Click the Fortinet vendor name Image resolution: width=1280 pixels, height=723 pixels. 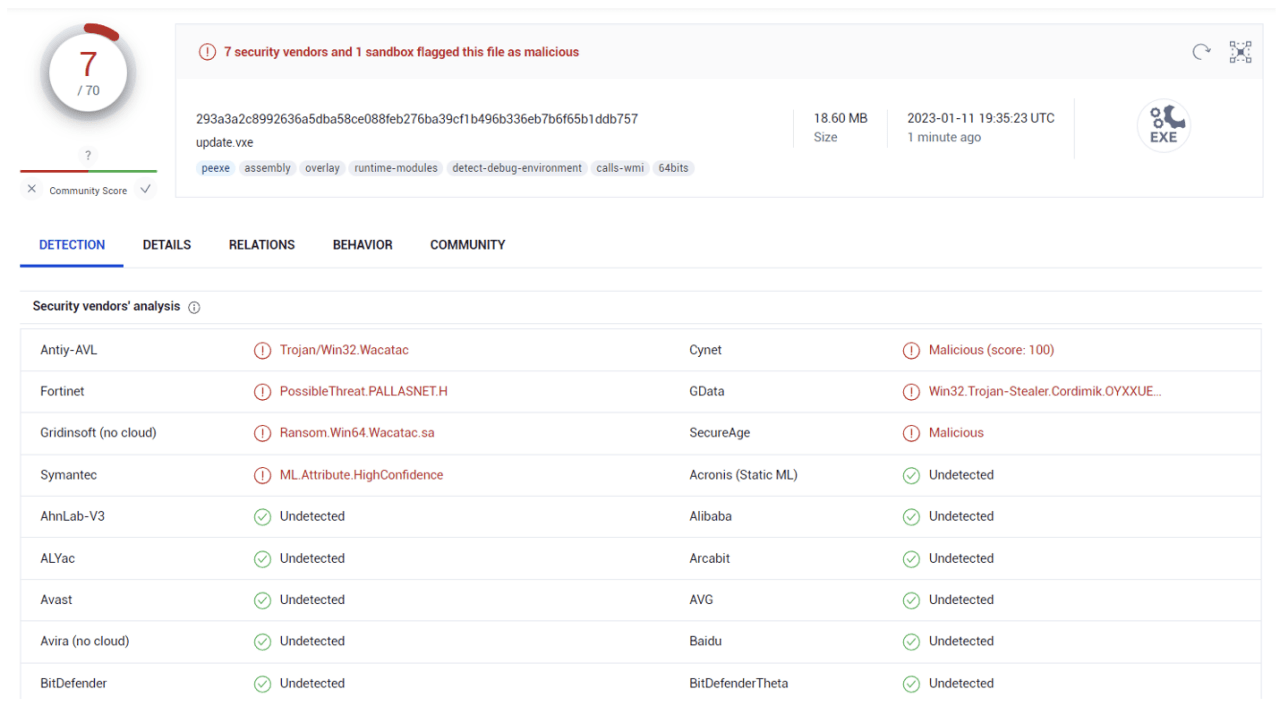63,392
